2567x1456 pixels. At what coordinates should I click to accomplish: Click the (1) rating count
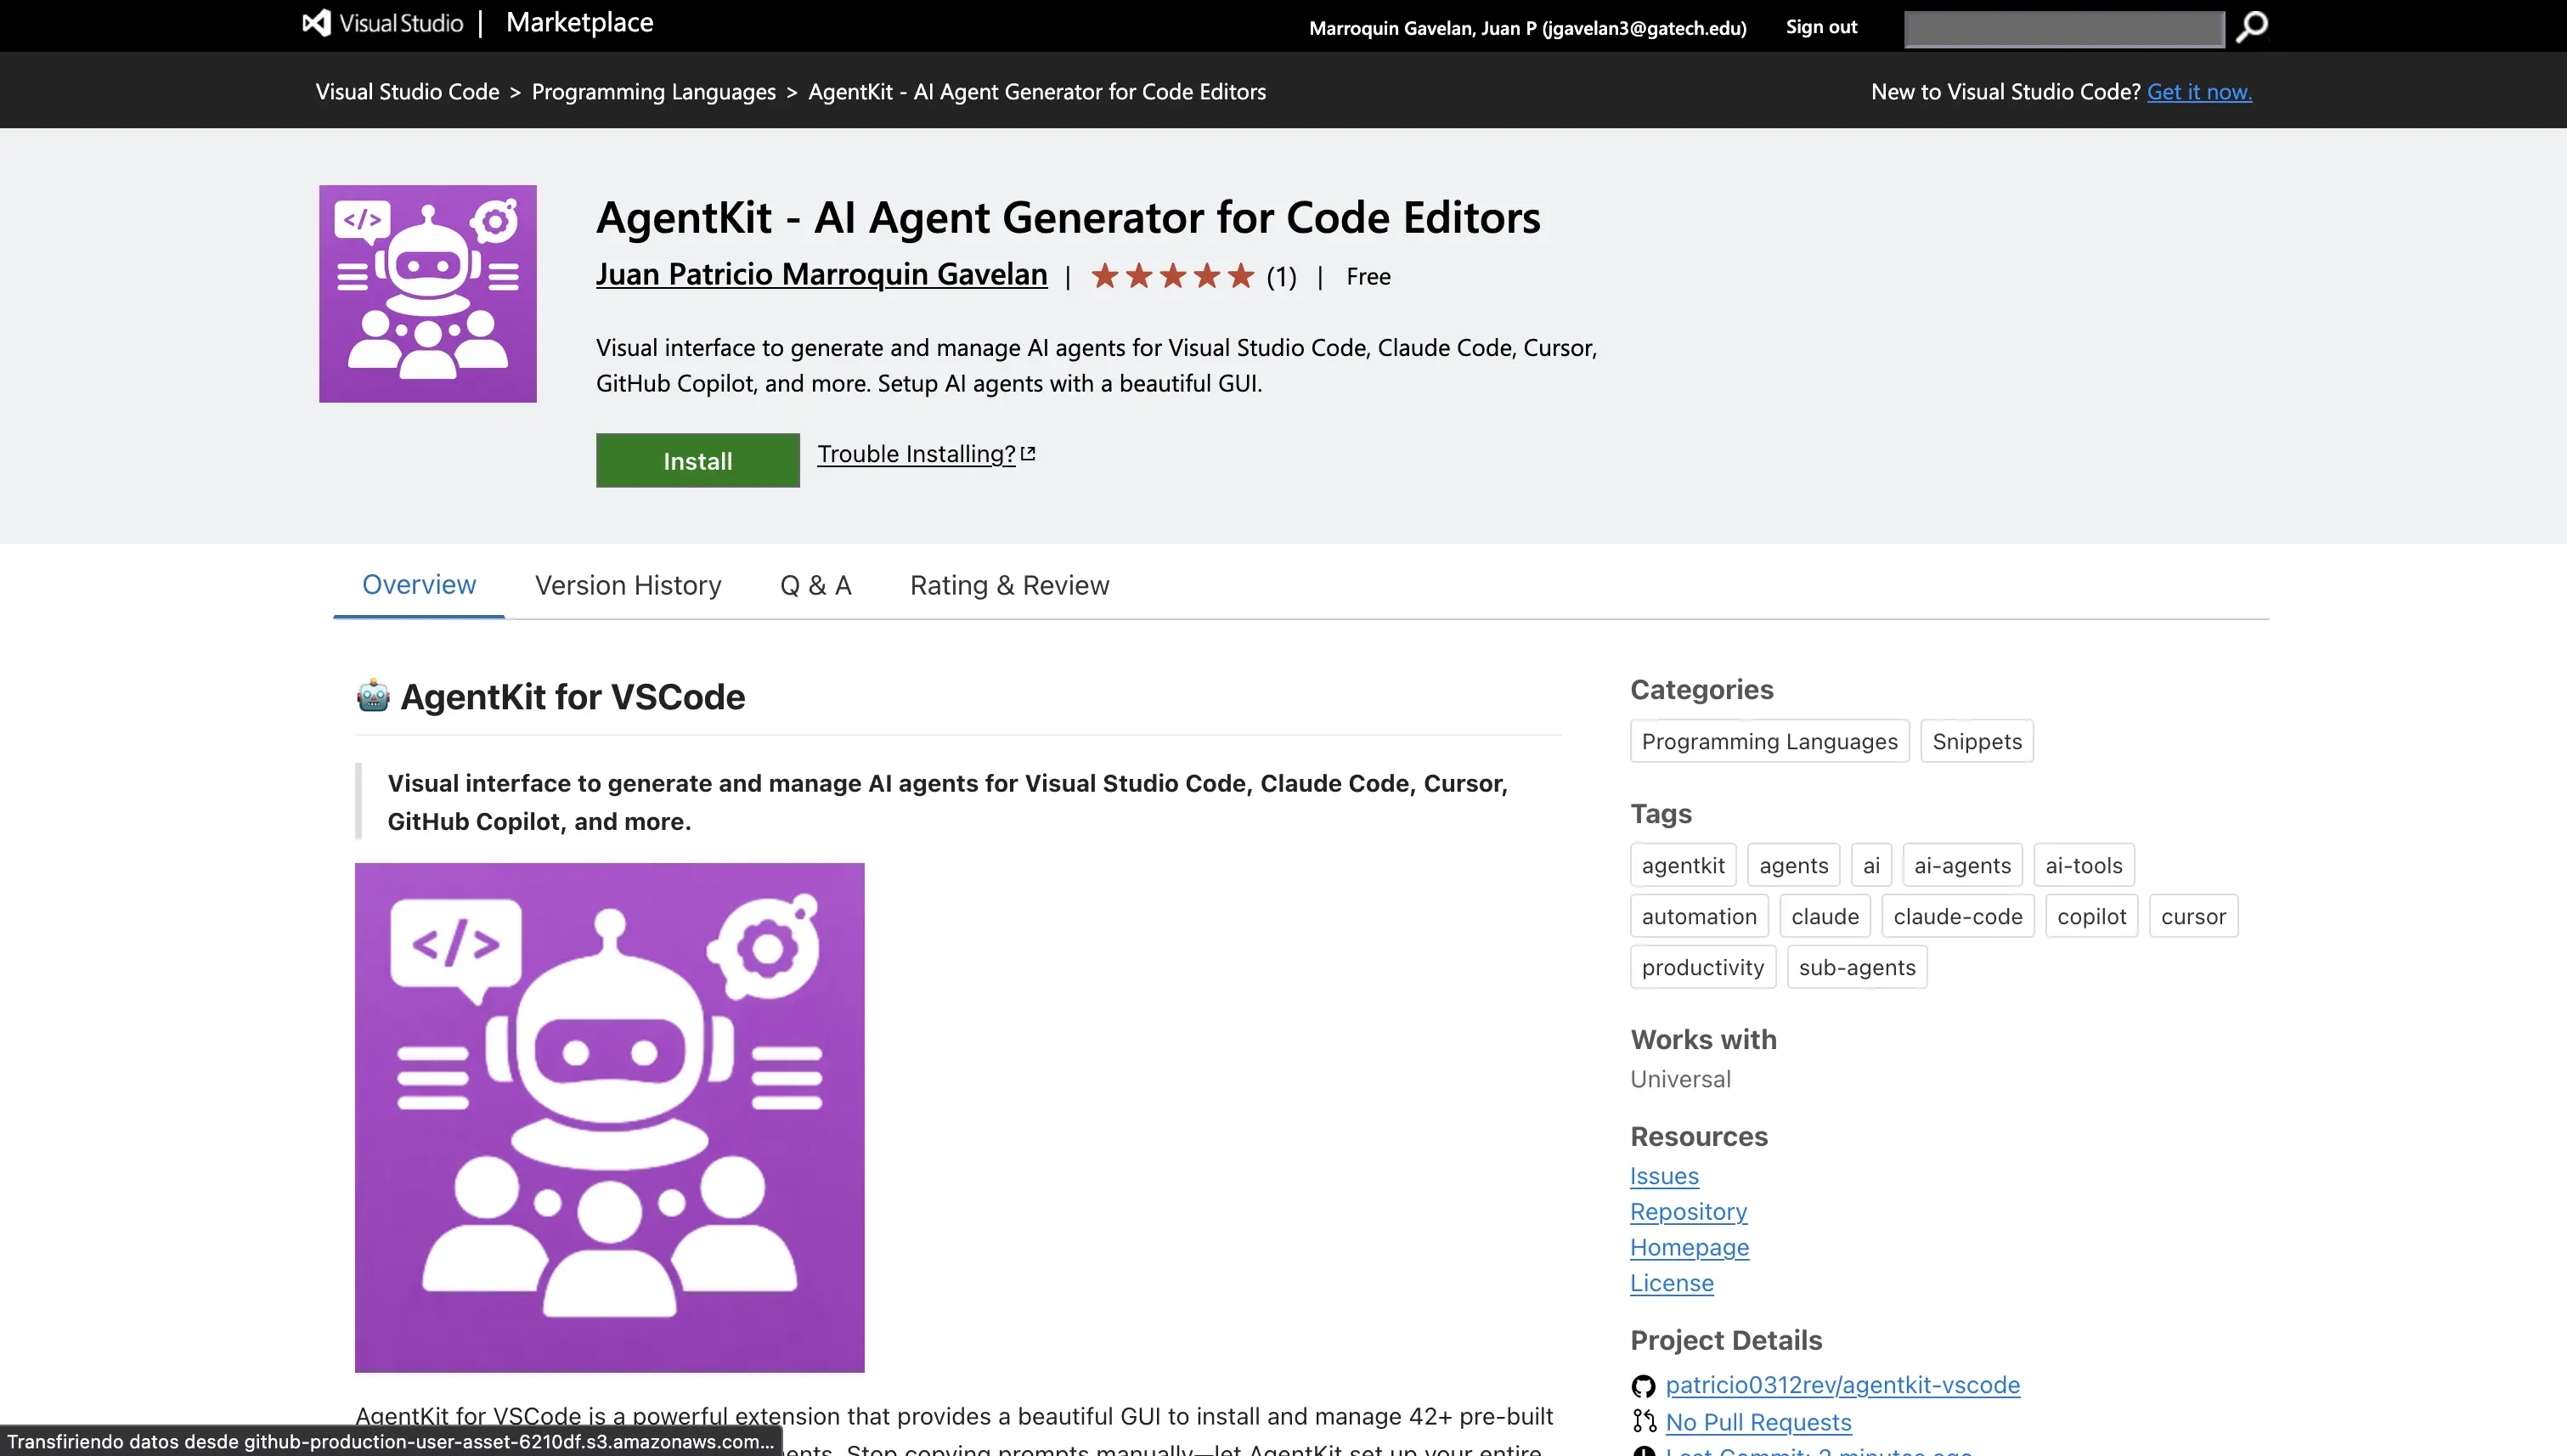1281,277
